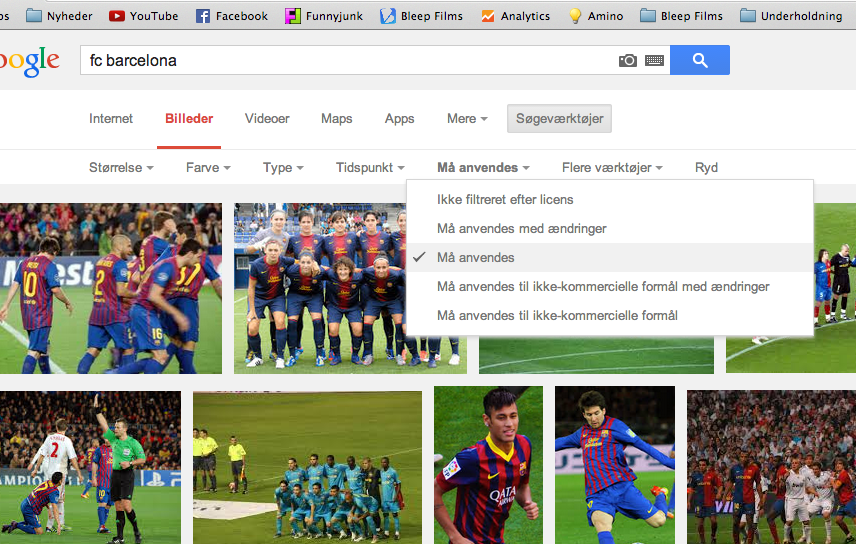Switch to the Videoer tab

[x=267, y=119]
